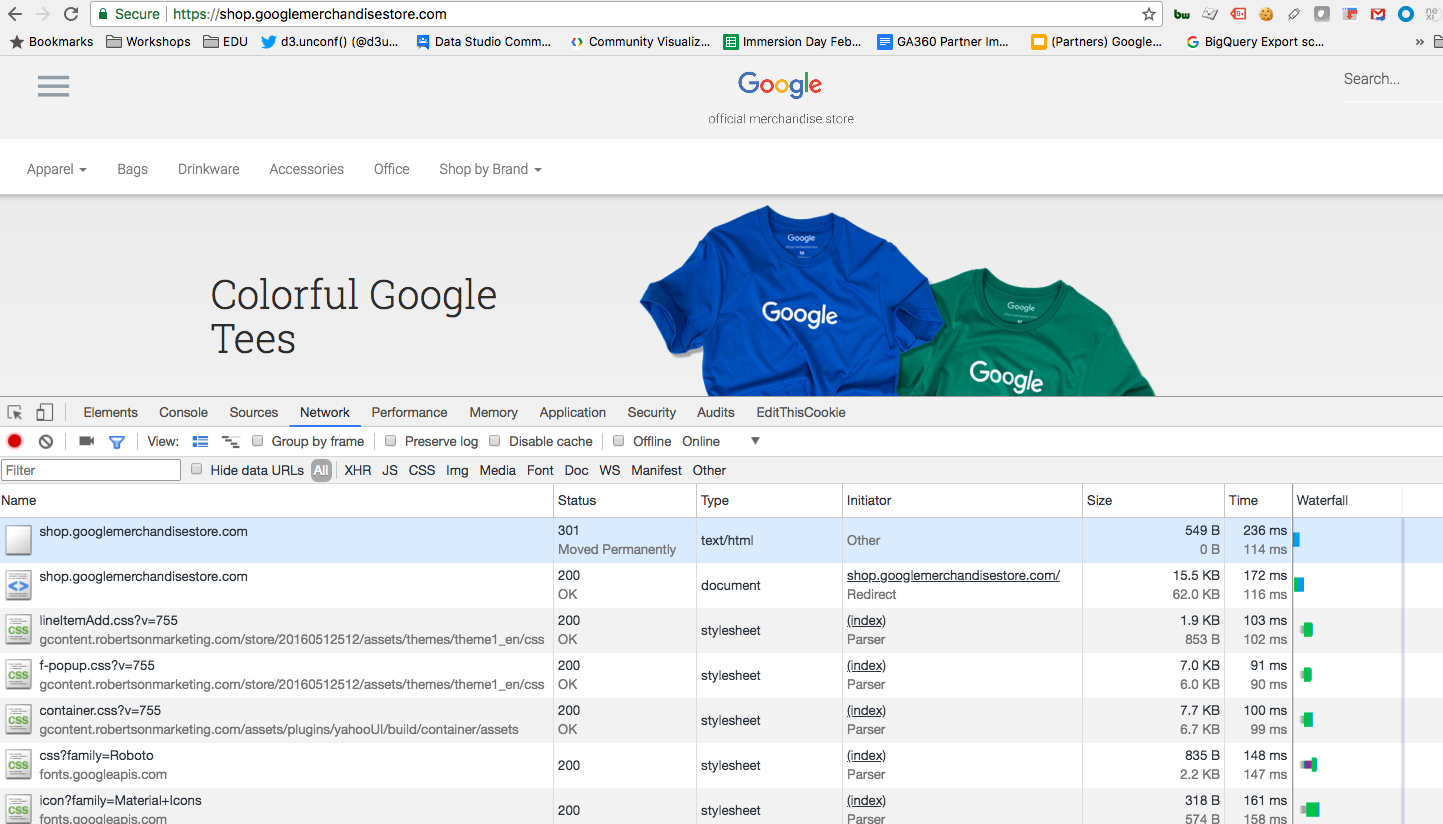Check the Disable cache option

click(495, 441)
